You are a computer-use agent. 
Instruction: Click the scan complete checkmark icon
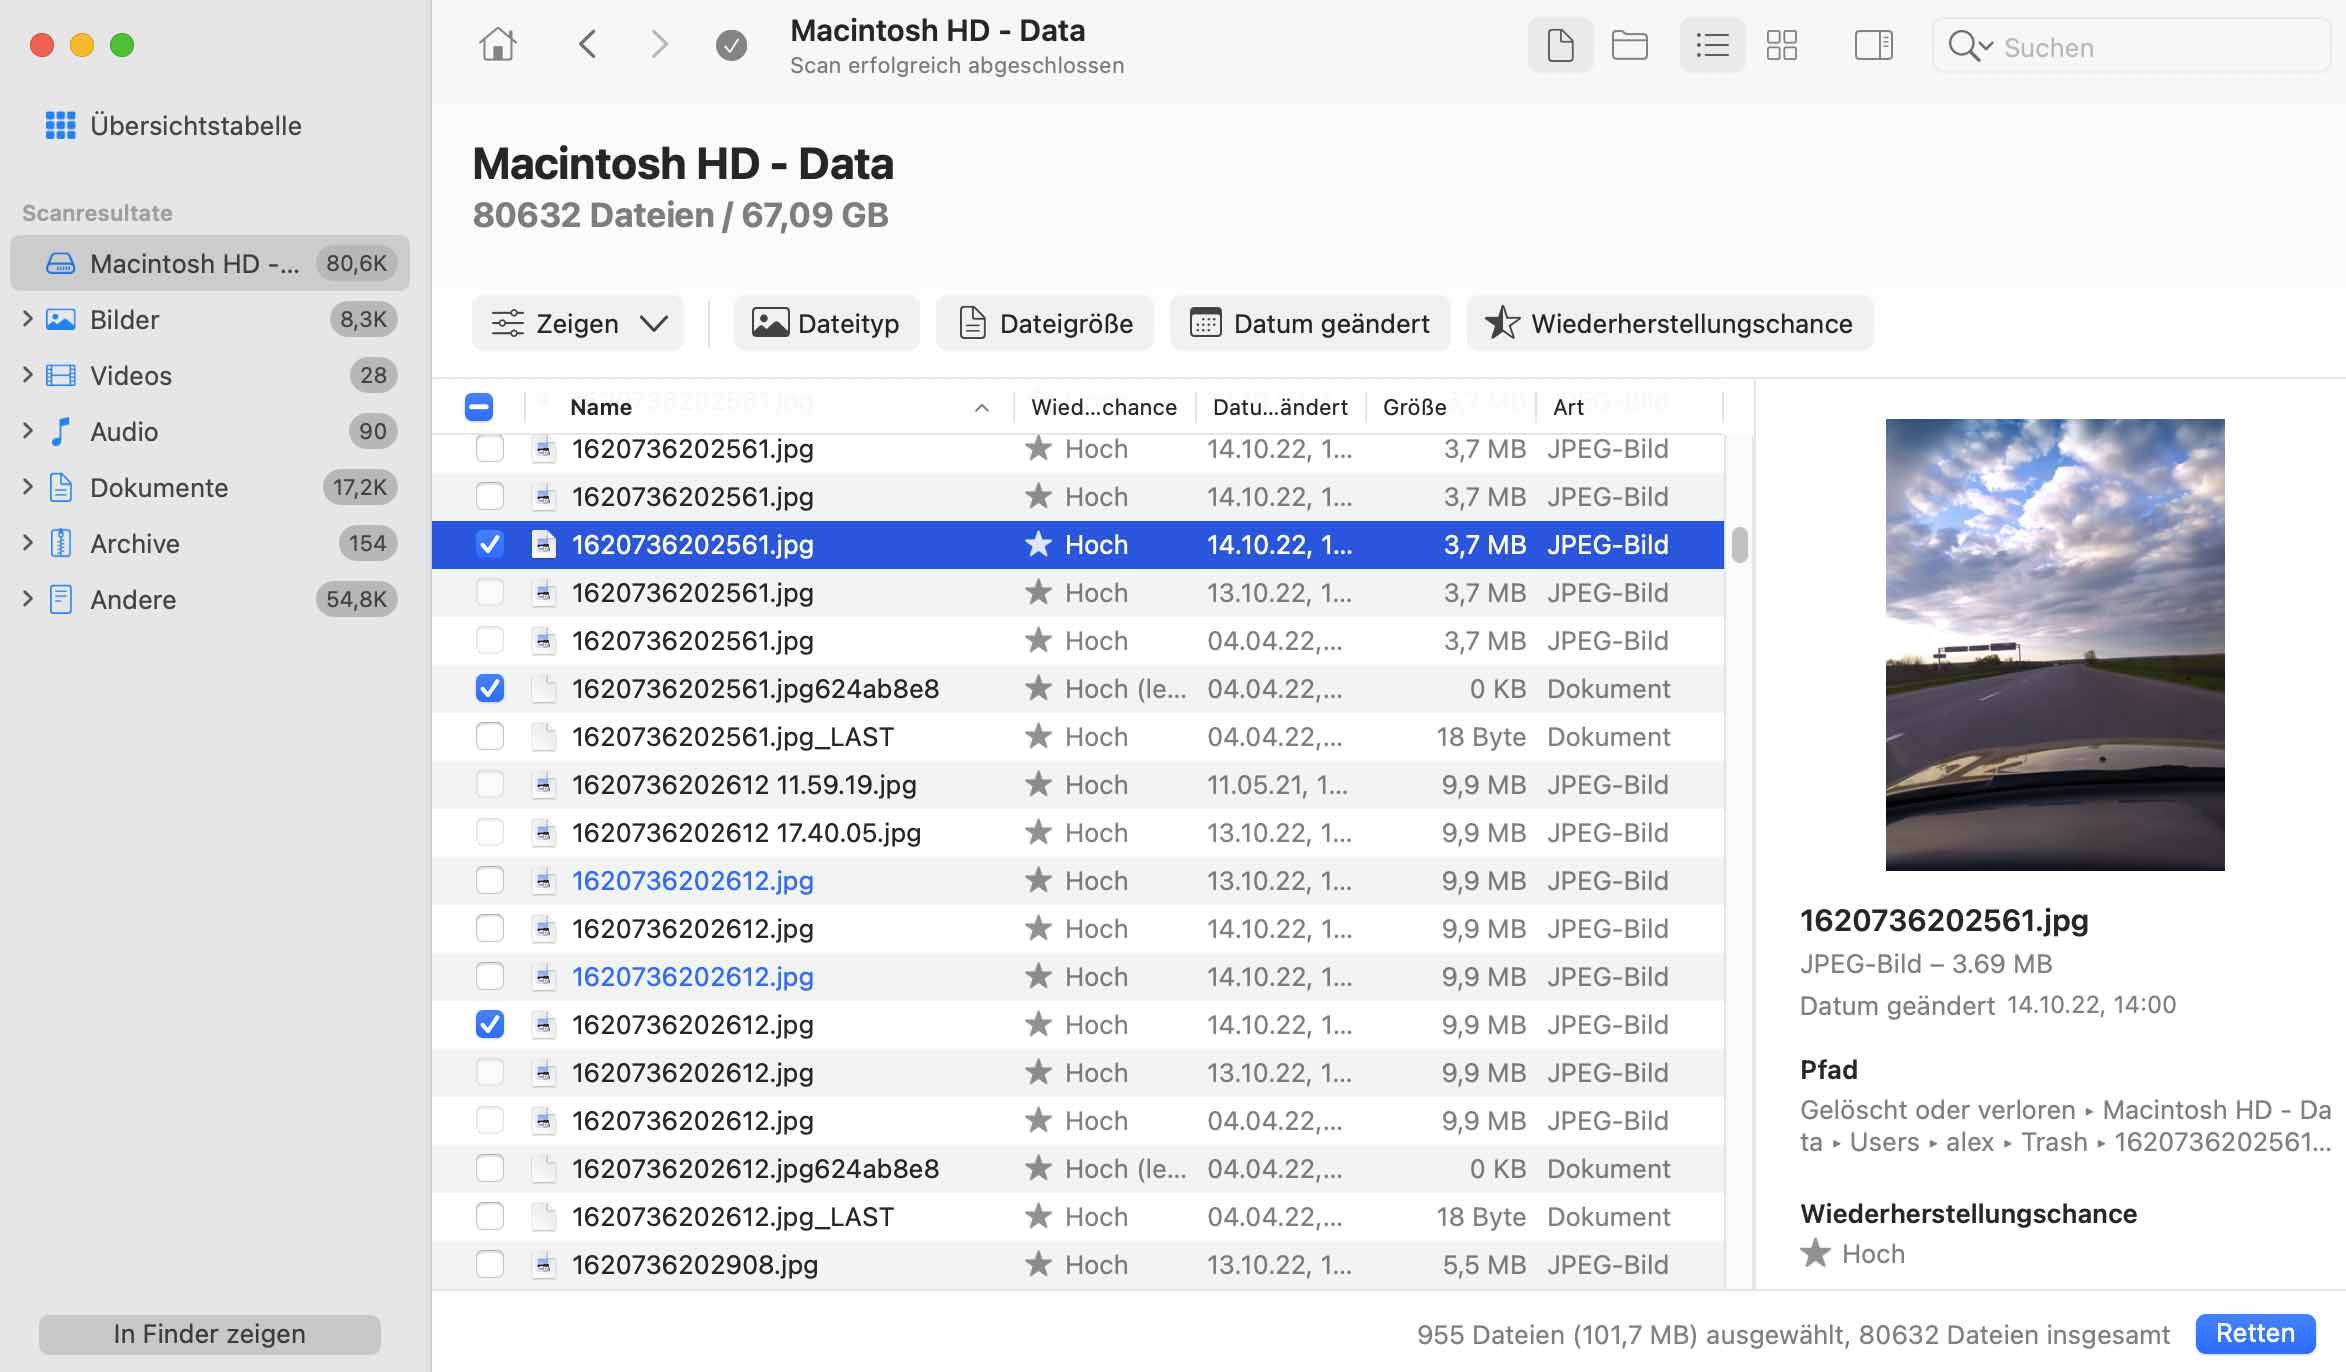pos(731,45)
